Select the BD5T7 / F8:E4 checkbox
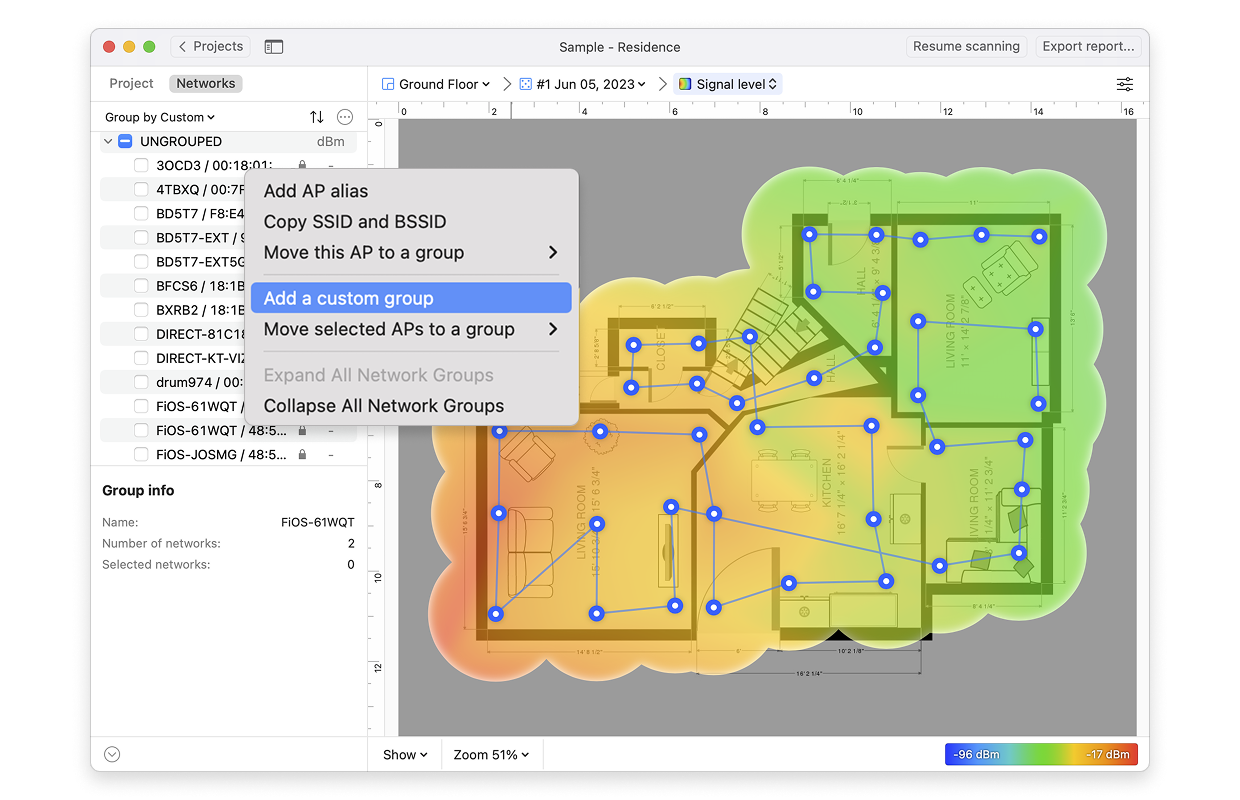 tap(141, 213)
